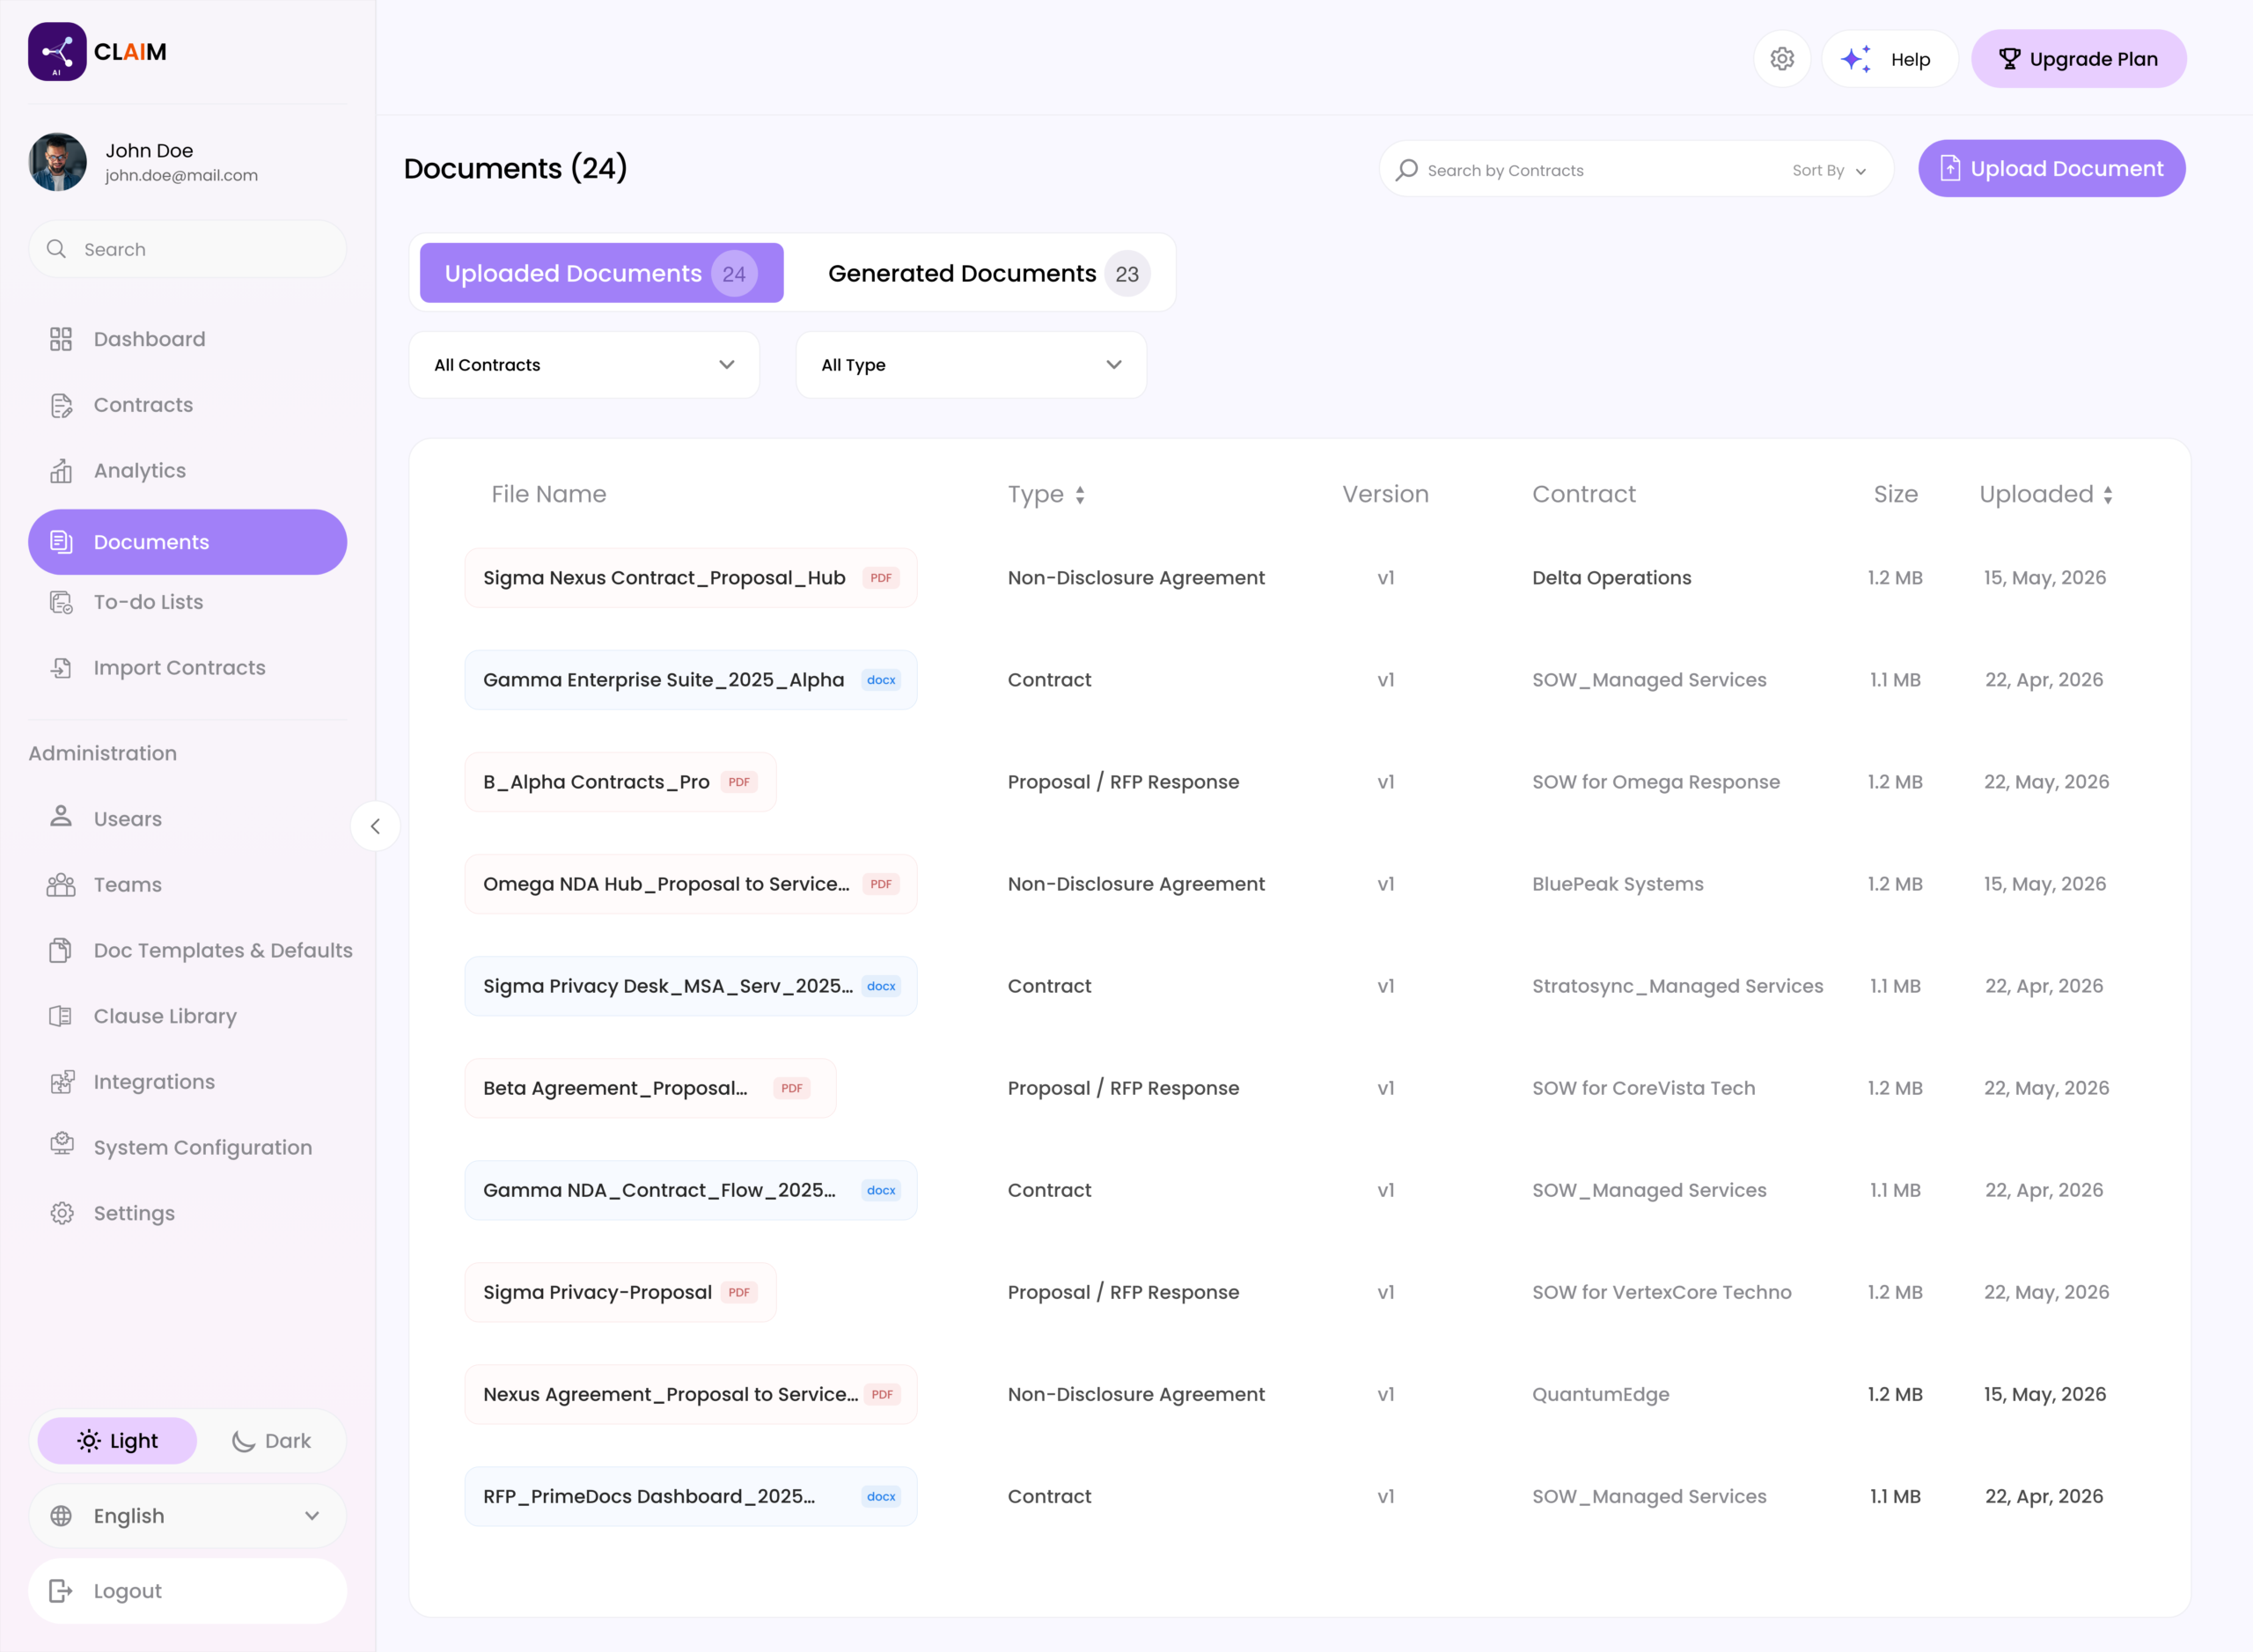Image resolution: width=2253 pixels, height=1652 pixels.
Task: Click the sparkle icon beside Help
Action: tap(1856, 59)
